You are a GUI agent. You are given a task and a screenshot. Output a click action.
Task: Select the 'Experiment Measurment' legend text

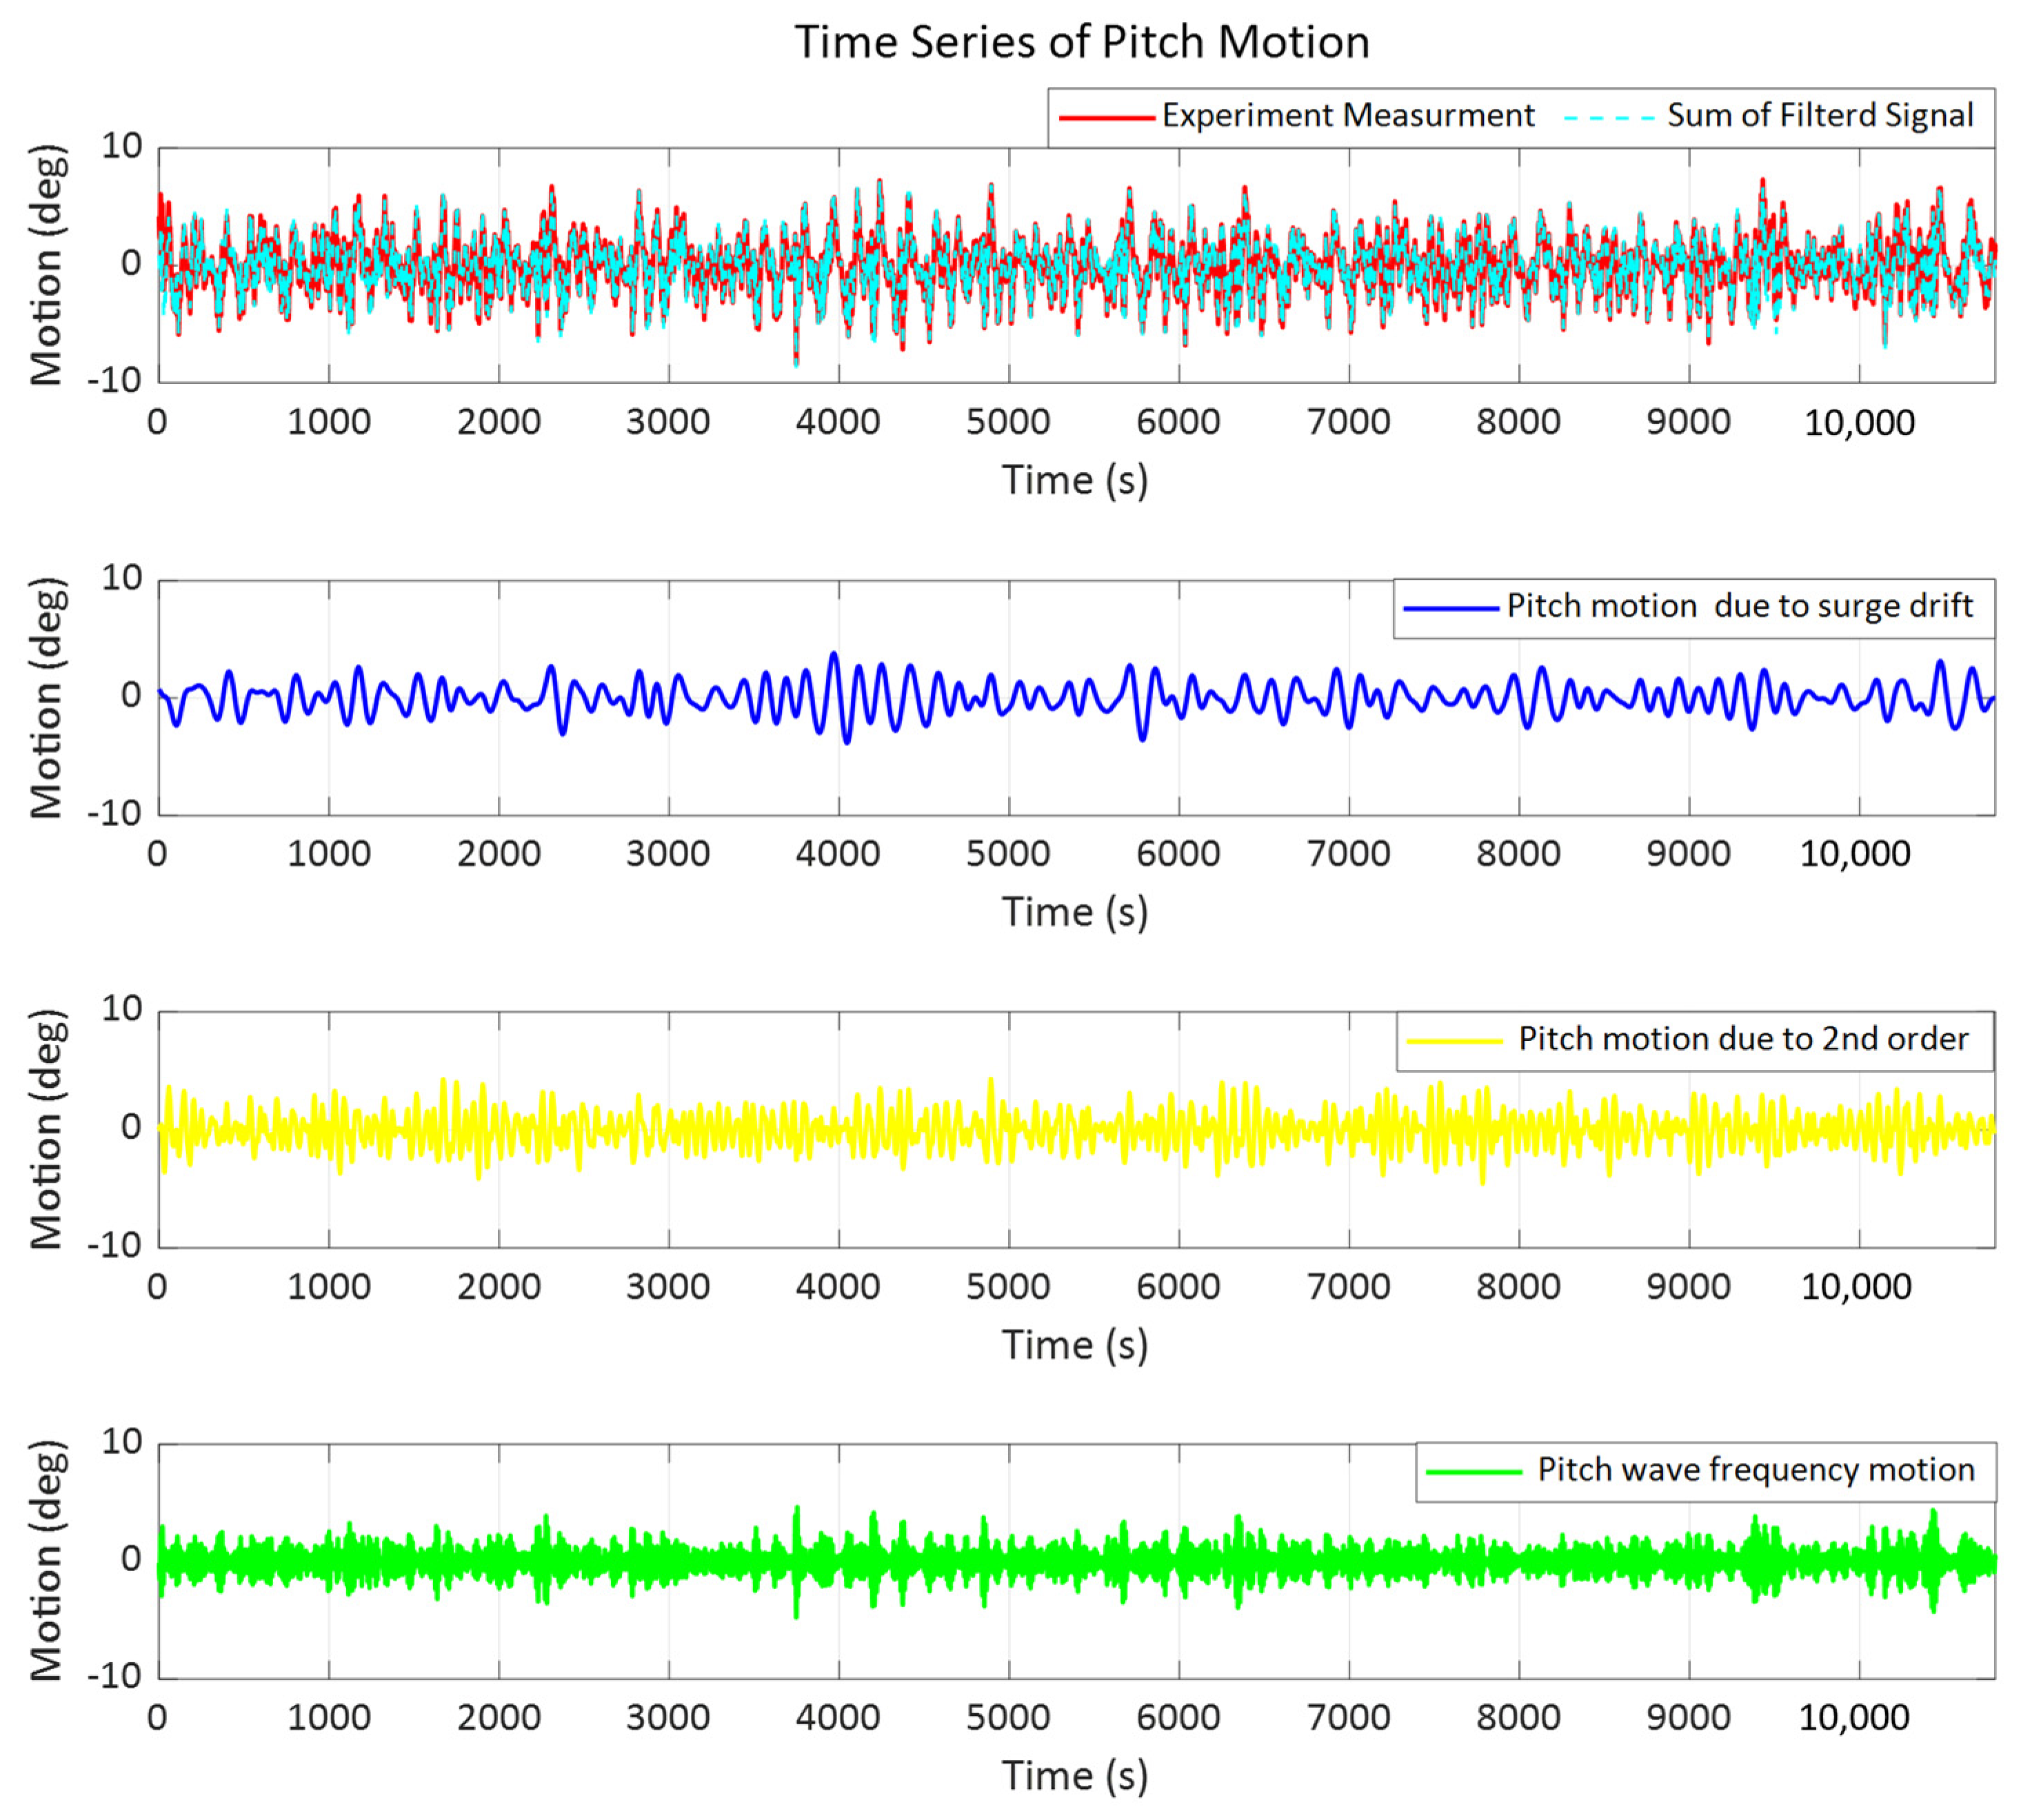point(1347,116)
